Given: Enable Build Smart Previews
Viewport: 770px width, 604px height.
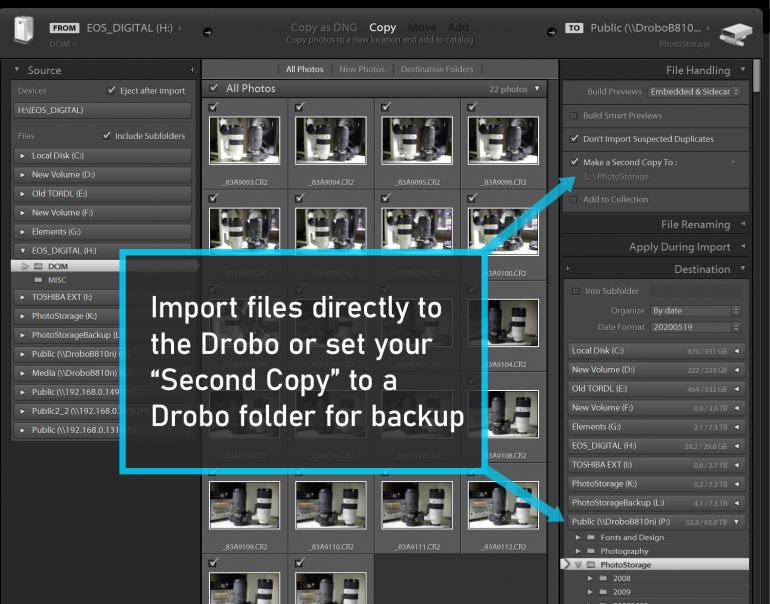Looking at the screenshot, I should pos(573,116).
